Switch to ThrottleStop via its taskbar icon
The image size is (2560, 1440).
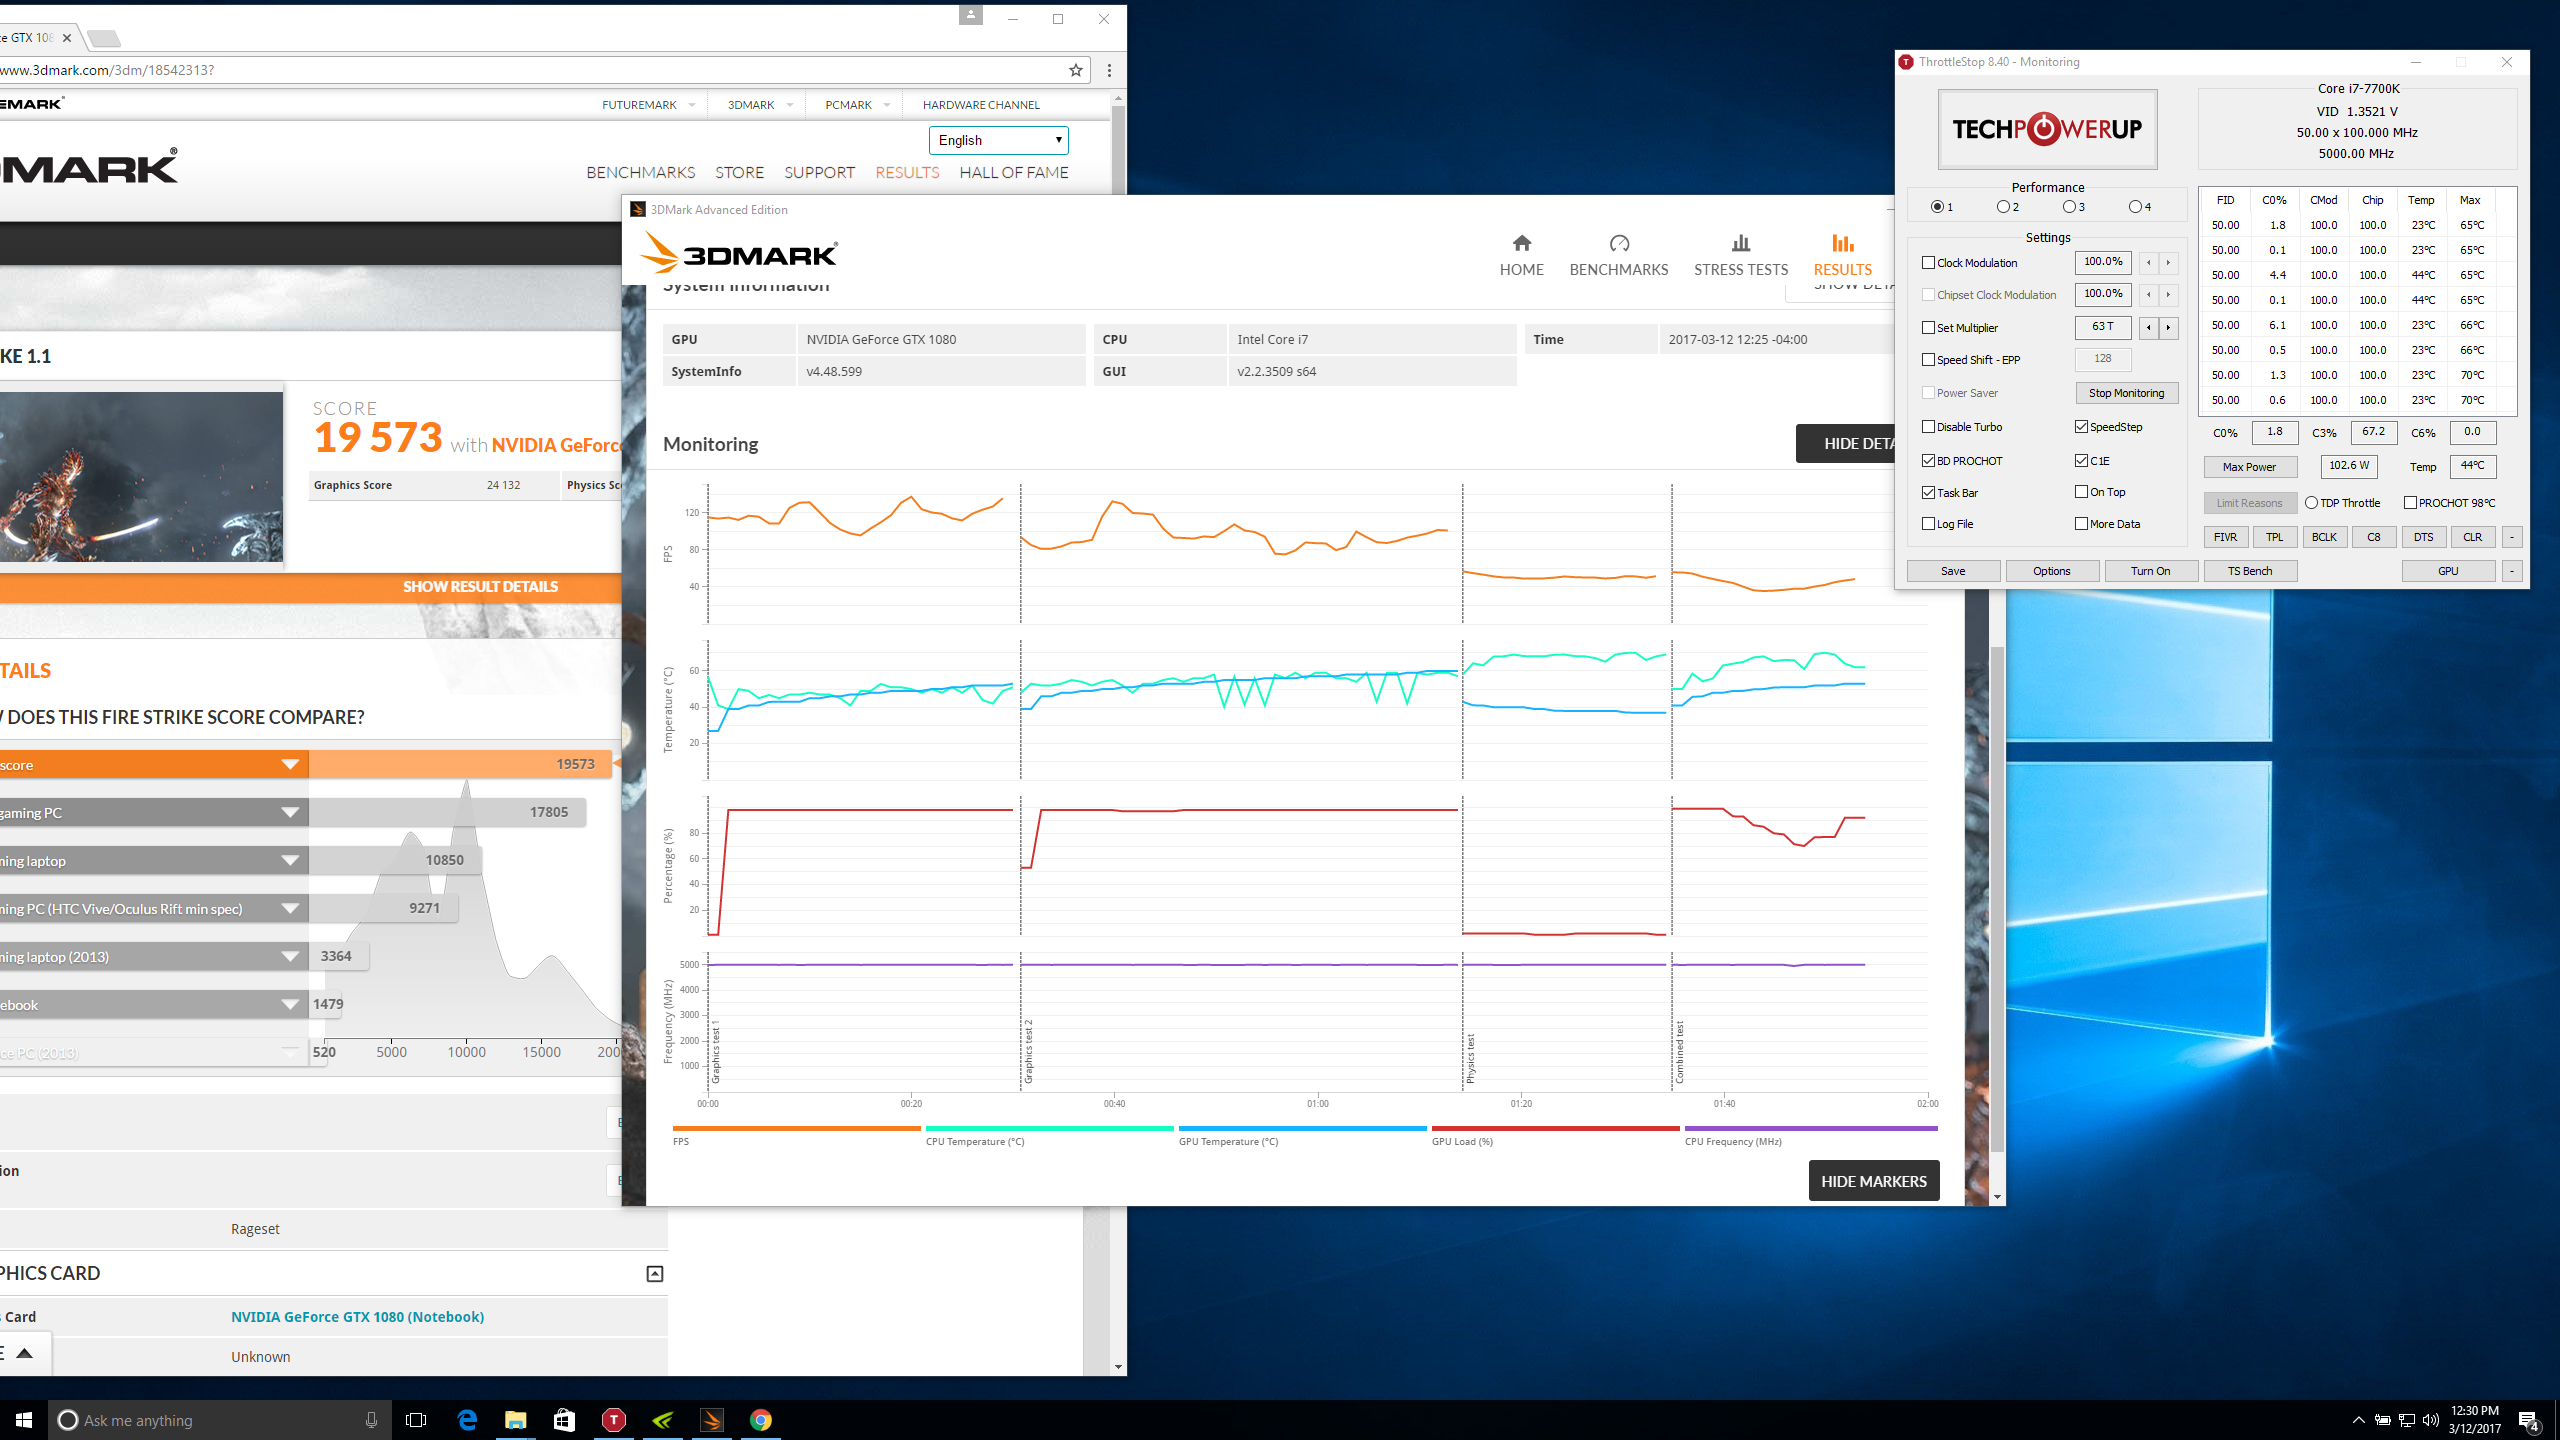[613, 1420]
